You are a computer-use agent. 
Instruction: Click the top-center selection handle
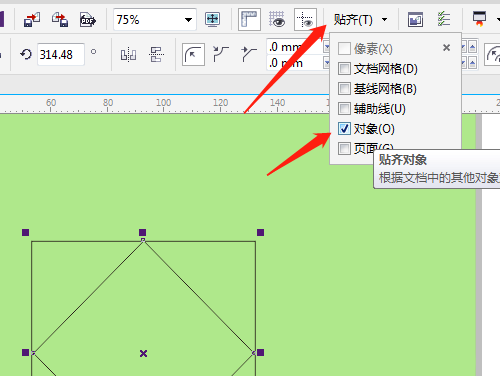(x=142, y=232)
